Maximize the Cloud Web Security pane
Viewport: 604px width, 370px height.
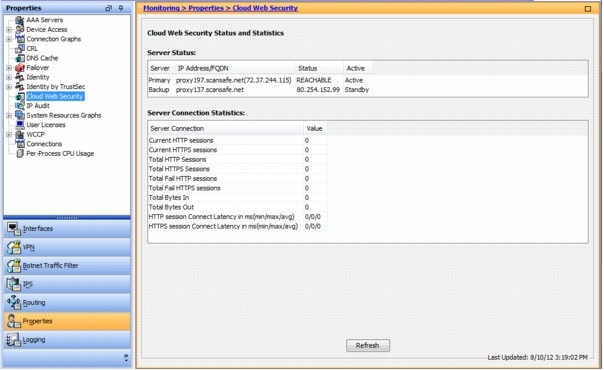point(588,8)
